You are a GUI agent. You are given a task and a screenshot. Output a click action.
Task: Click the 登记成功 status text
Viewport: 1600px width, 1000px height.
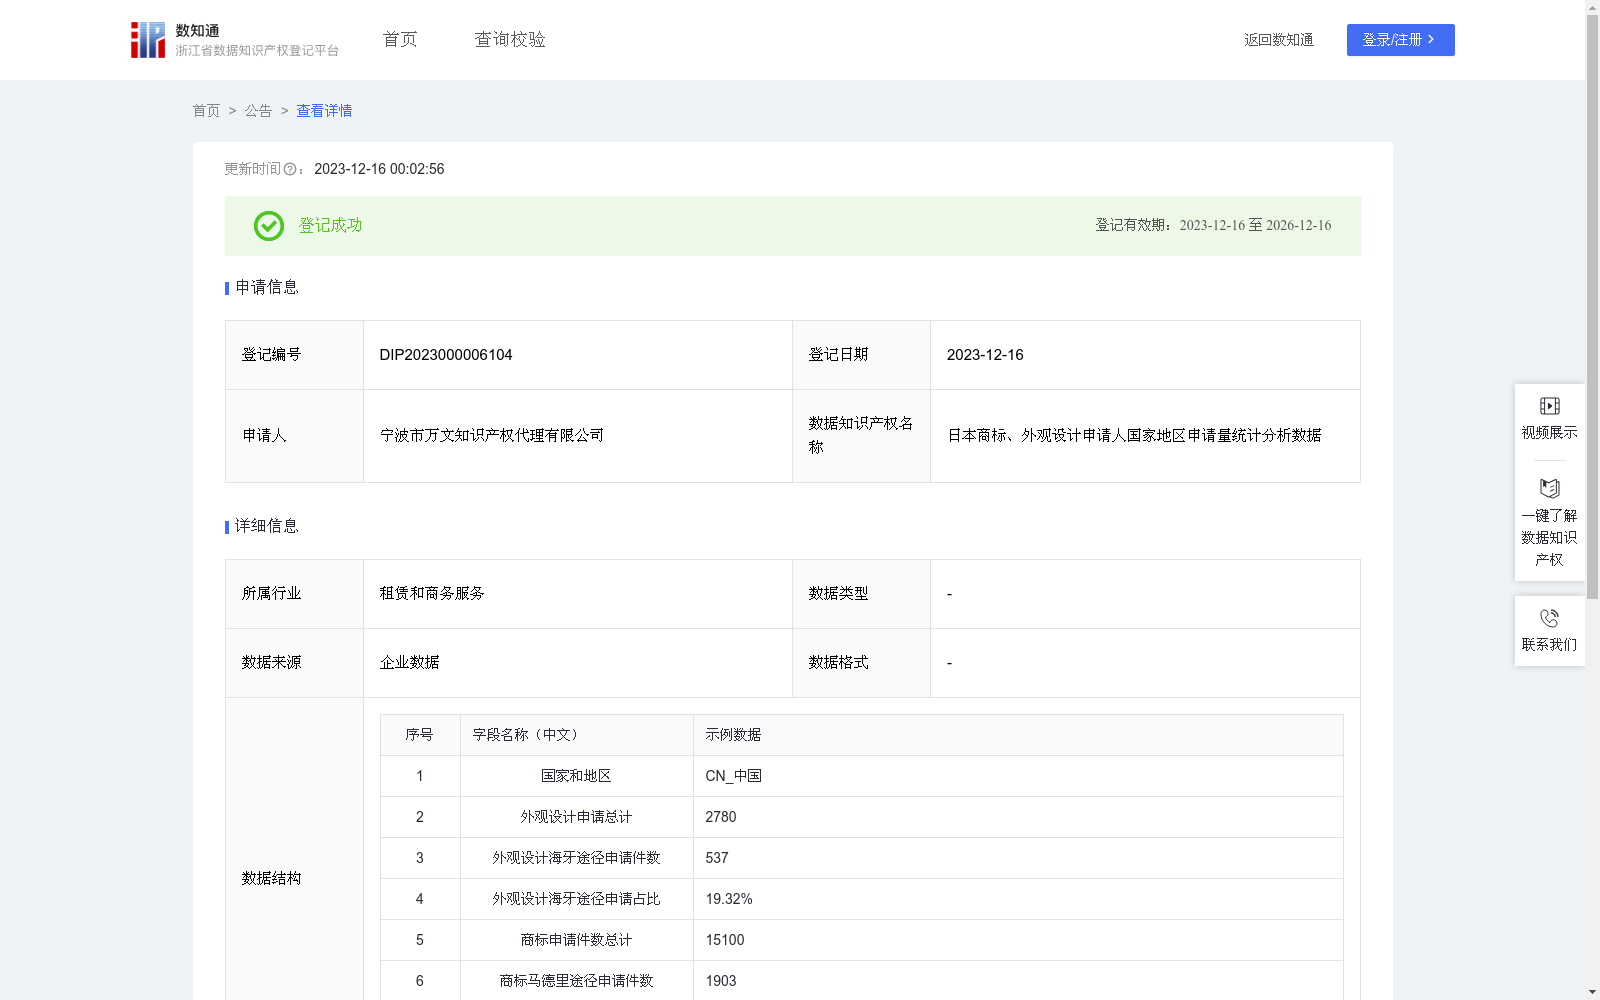pyautogui.click(x=330, y=226)
